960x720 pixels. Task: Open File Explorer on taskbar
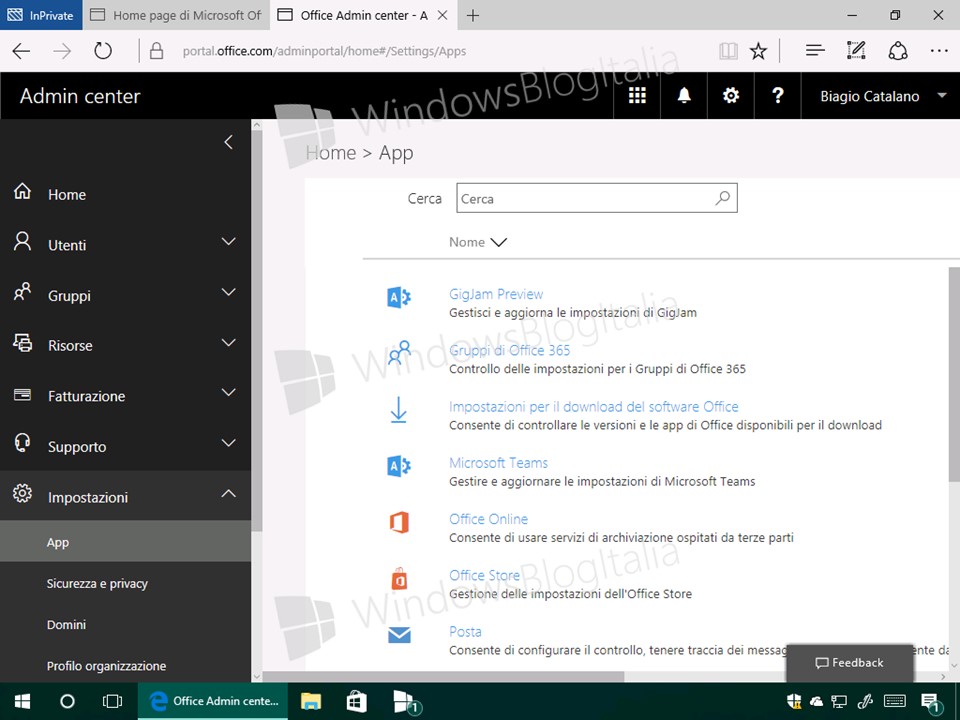(x=311, y=702)
